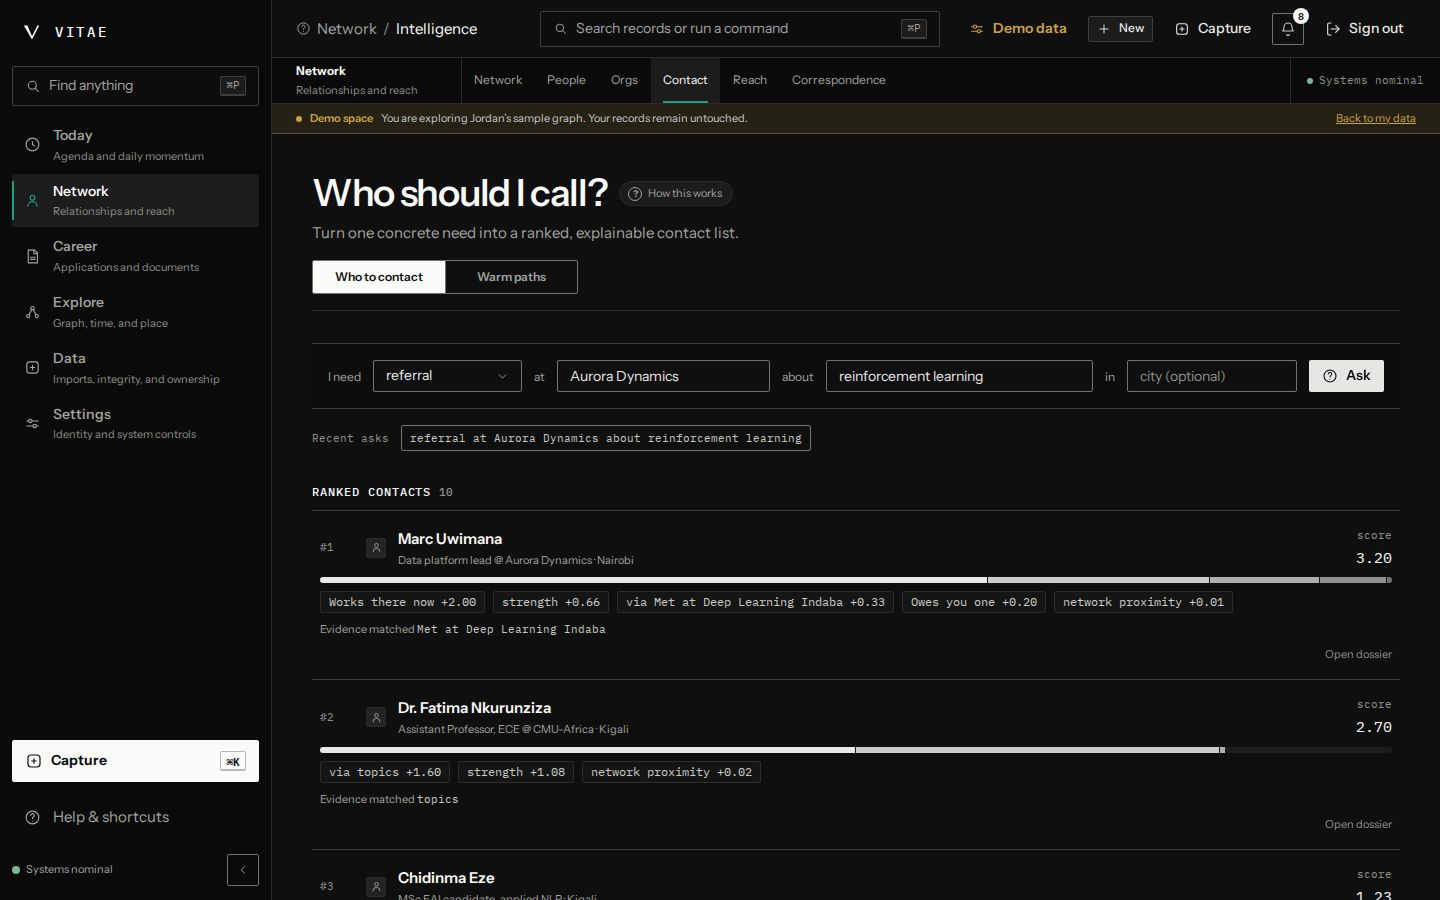Screen dimensions: 1440x900
Task: Click How this works button
Action: coord(676,194)
